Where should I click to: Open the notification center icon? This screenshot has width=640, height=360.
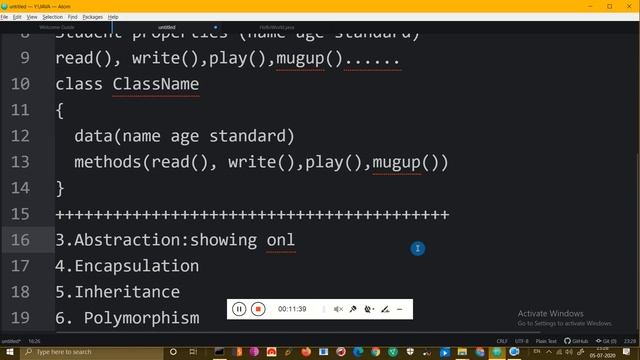tap(627, 352)
